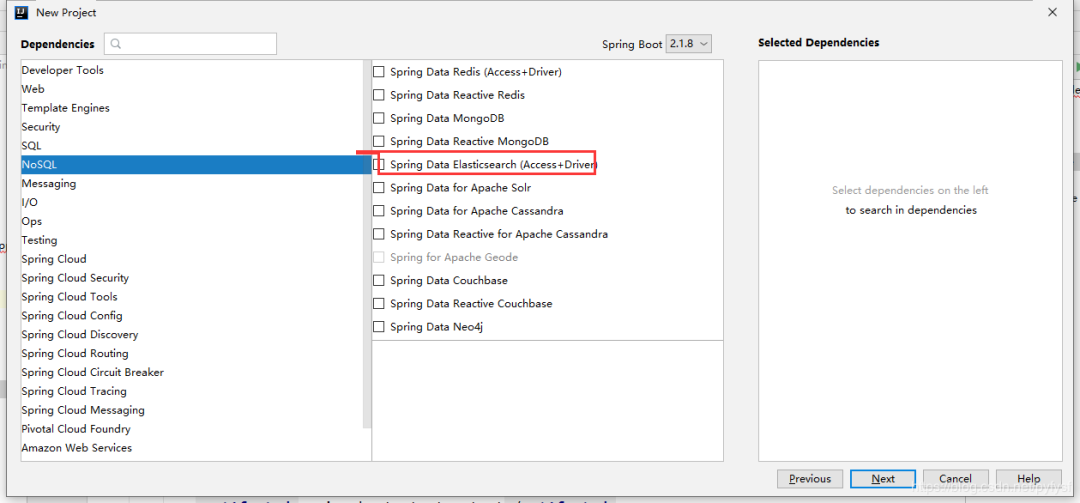Open the Spring Boot version dropdown
The width and height of the screenshot is (1080, 503).
coord(688,44)
